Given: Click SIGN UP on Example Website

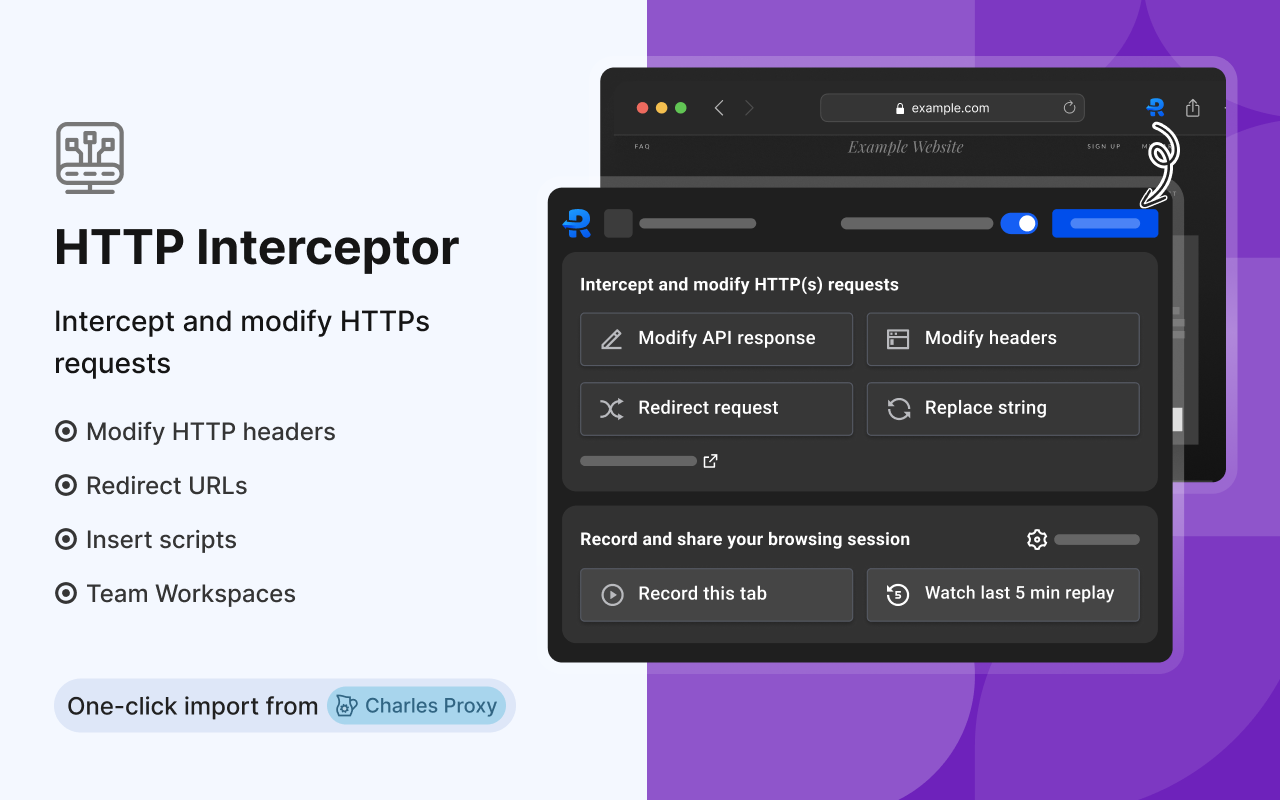Looking at the screenshot, I should [x=1104, y=147].
